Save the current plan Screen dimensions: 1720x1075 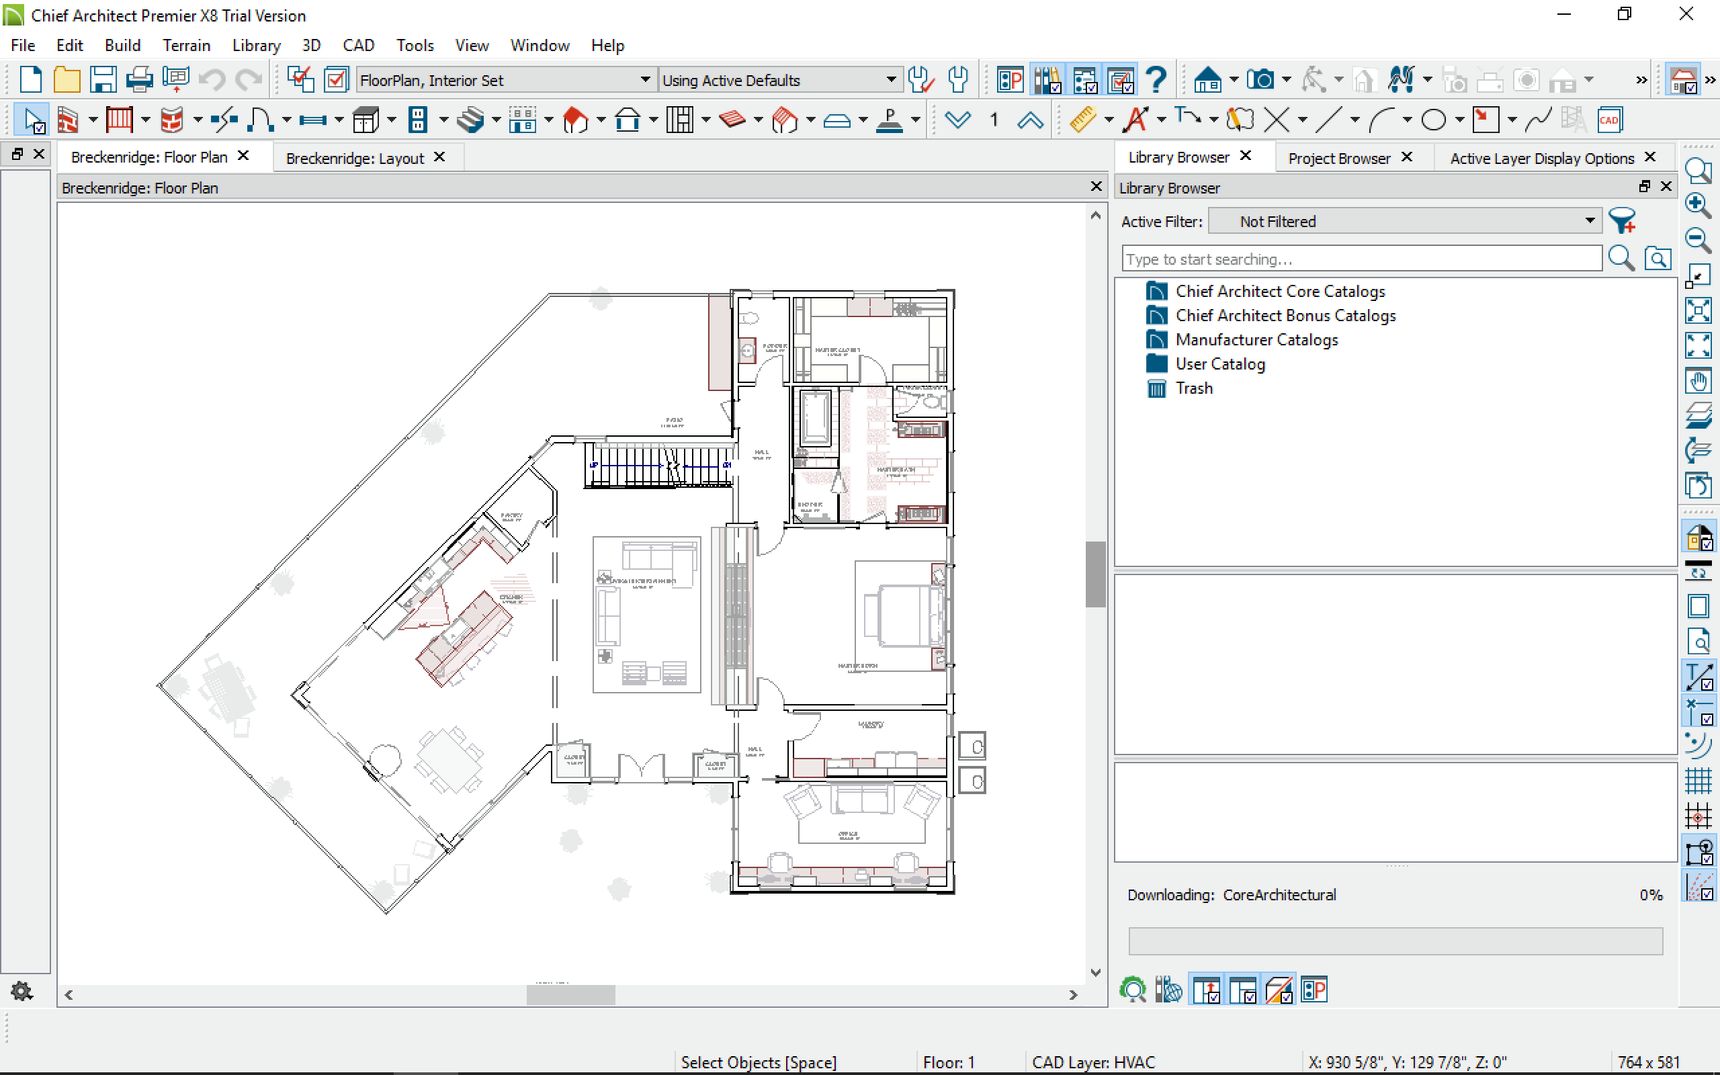[x=103, y=80]
